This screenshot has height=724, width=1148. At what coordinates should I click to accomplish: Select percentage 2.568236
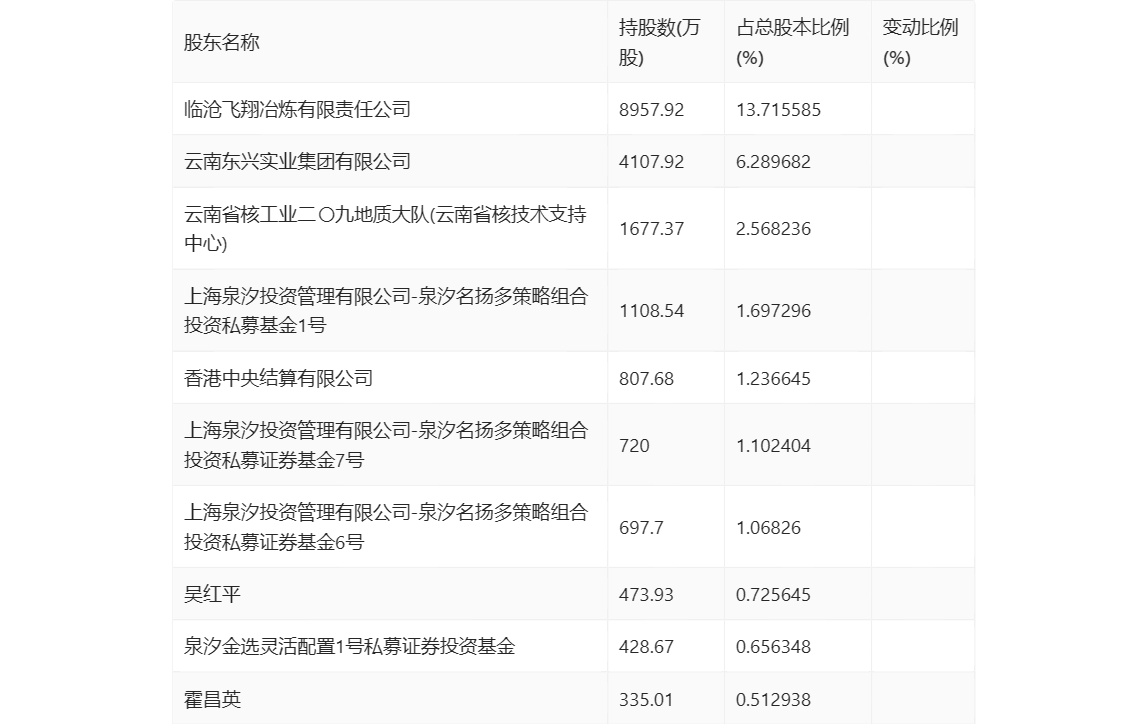773,229
